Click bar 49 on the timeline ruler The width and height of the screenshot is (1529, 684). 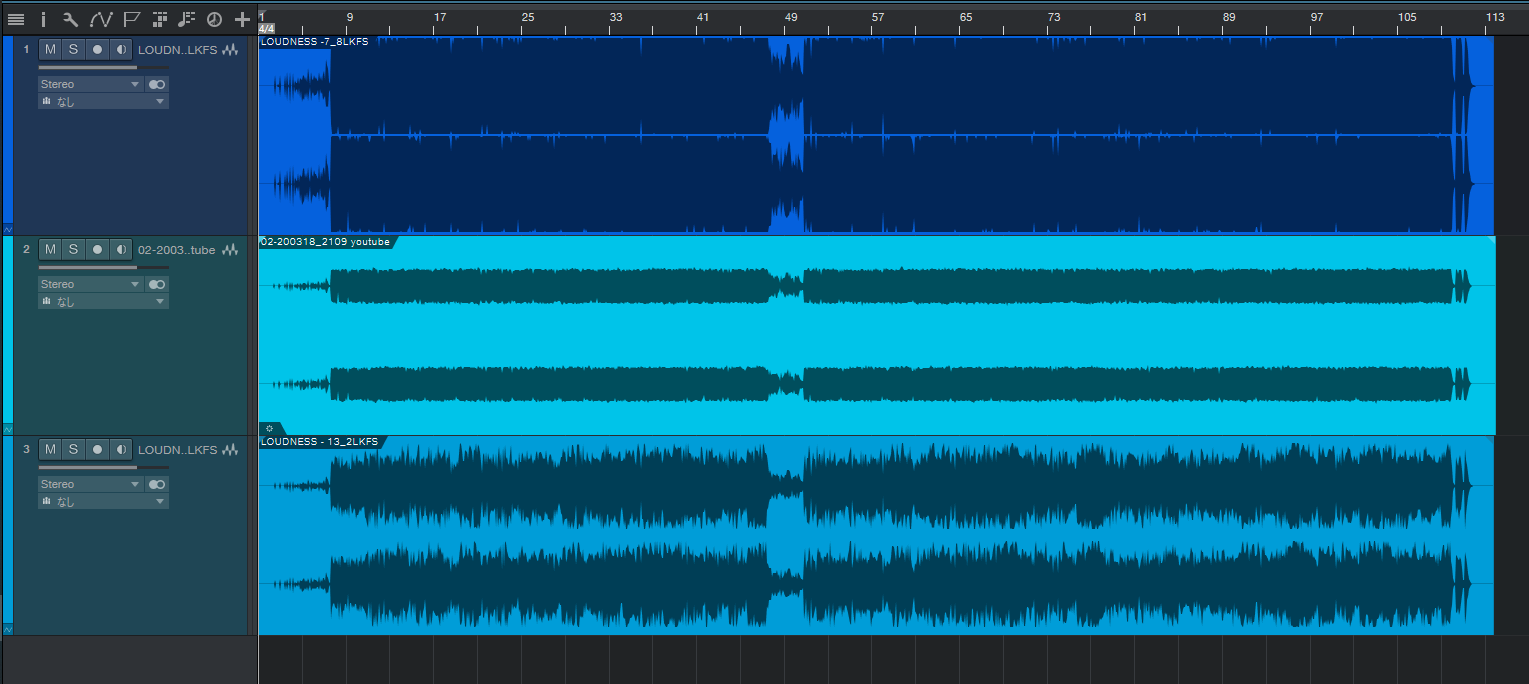coord(791,17)
